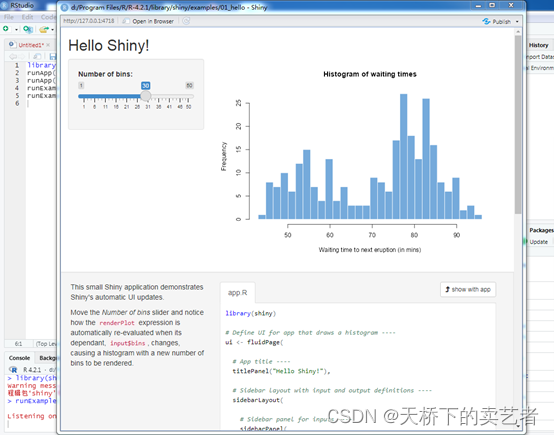This screenshot has height=435, width=554.
Task: Click the show with app button
Action: pyautogui.click(x=468, y=289)
